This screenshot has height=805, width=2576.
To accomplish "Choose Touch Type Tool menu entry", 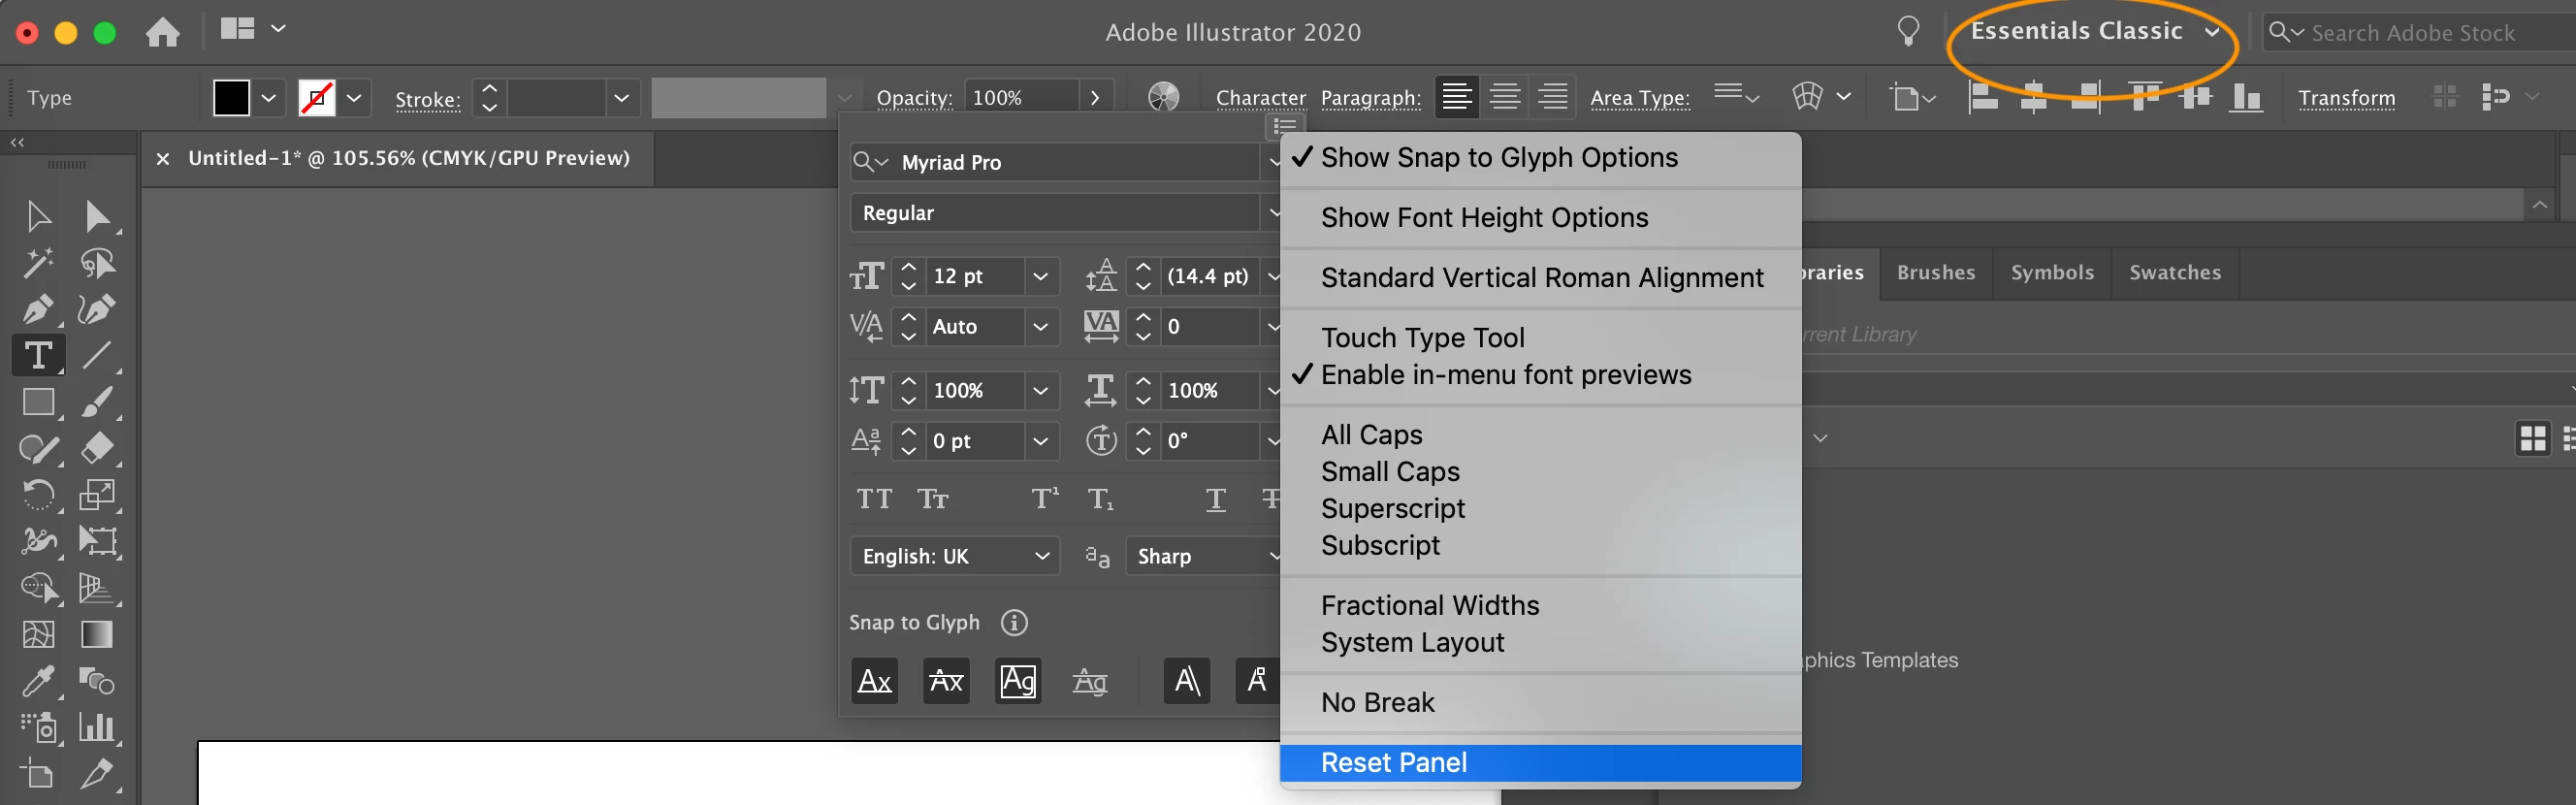I will click(1540, 338).
